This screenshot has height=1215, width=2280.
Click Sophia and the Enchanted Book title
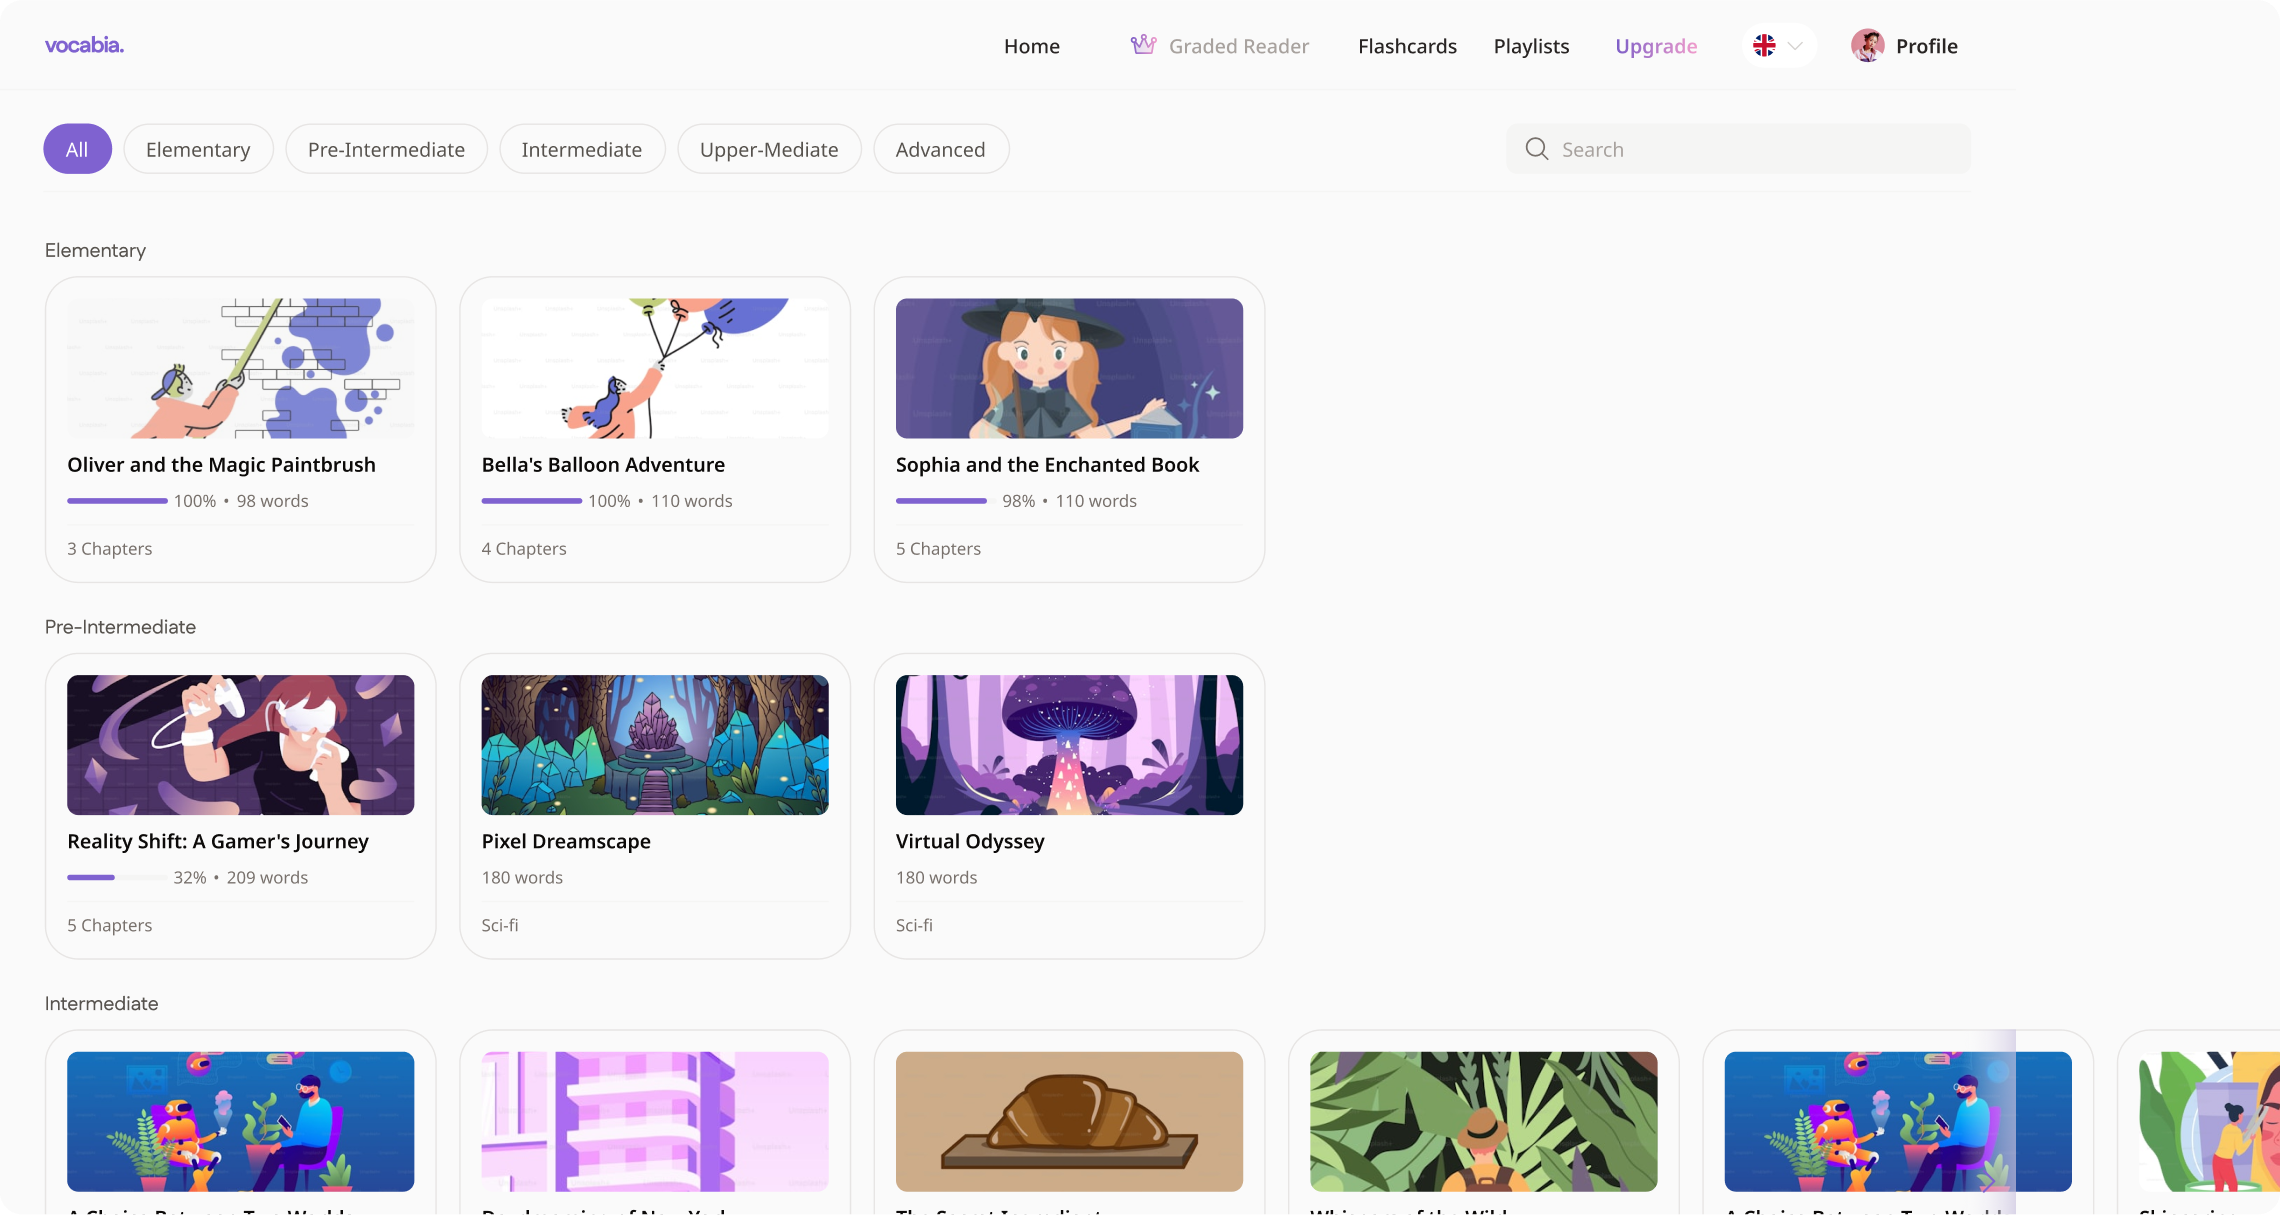click(1047, 465)
